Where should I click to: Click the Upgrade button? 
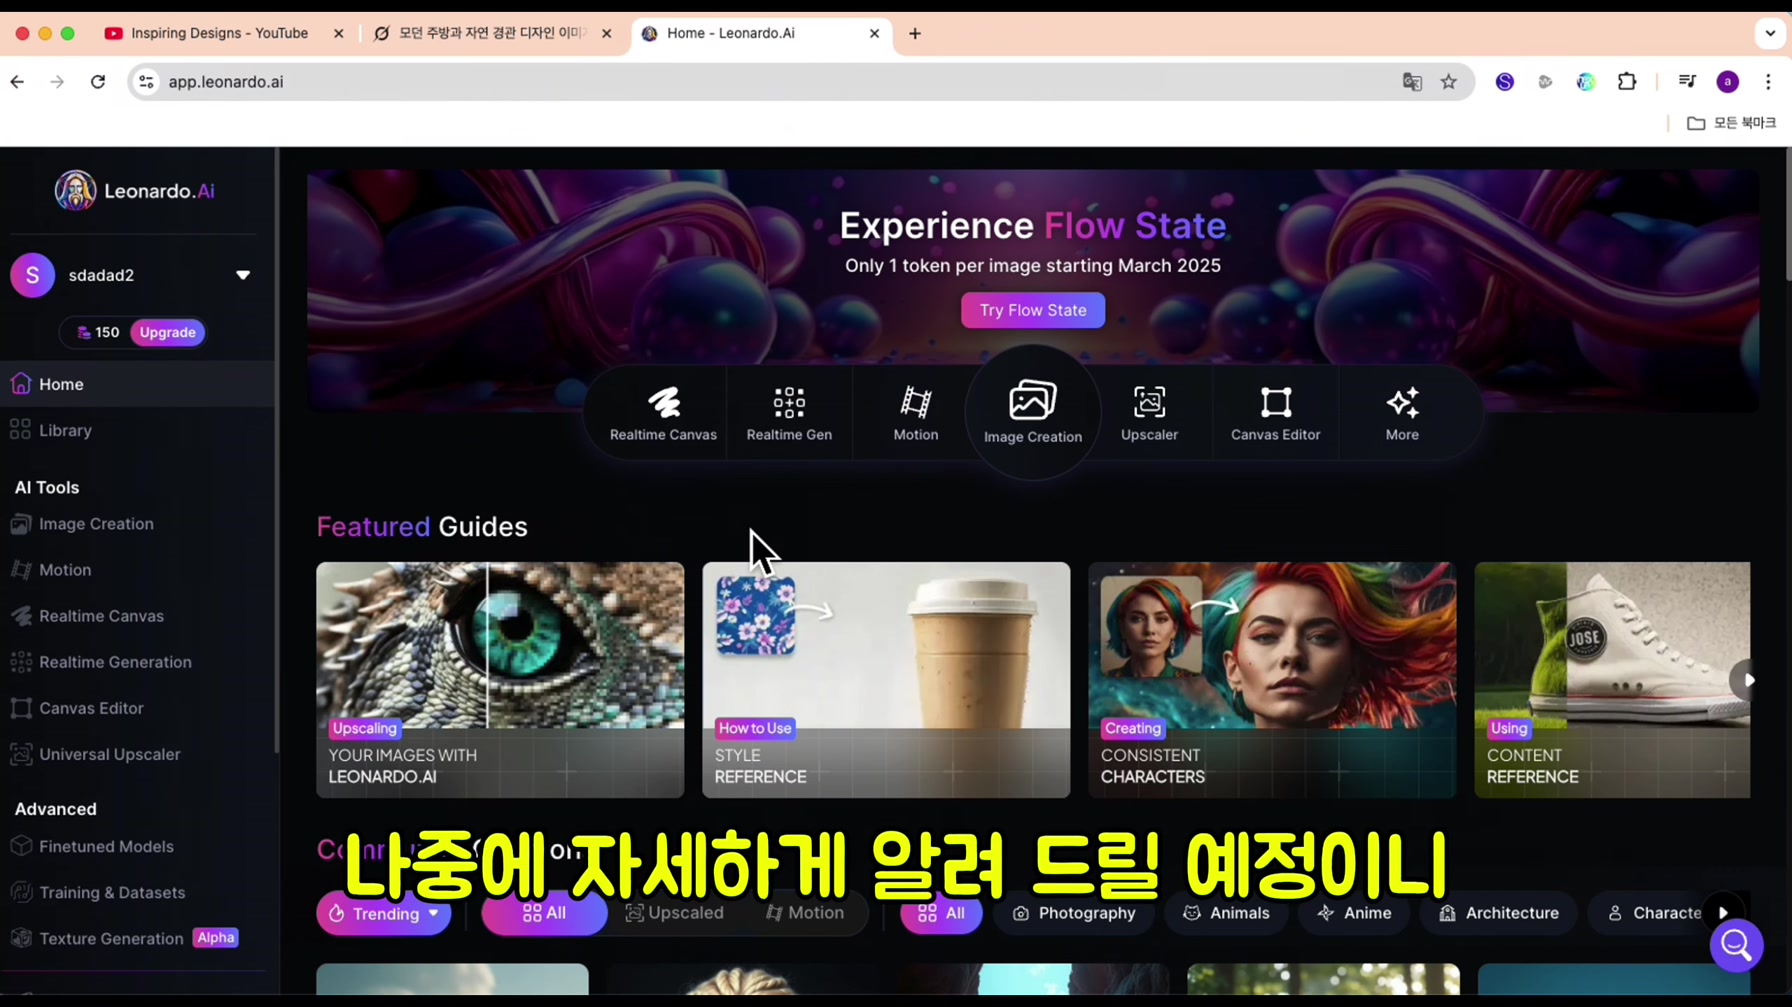coord(167,332)
